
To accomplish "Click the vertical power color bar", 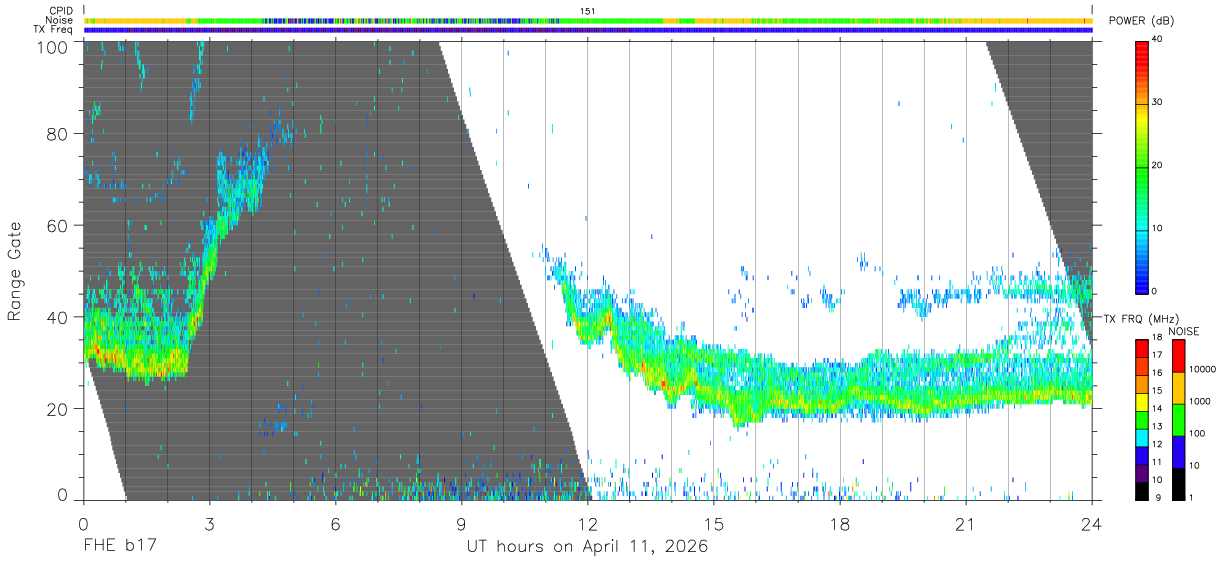I will pos(1143,167).
